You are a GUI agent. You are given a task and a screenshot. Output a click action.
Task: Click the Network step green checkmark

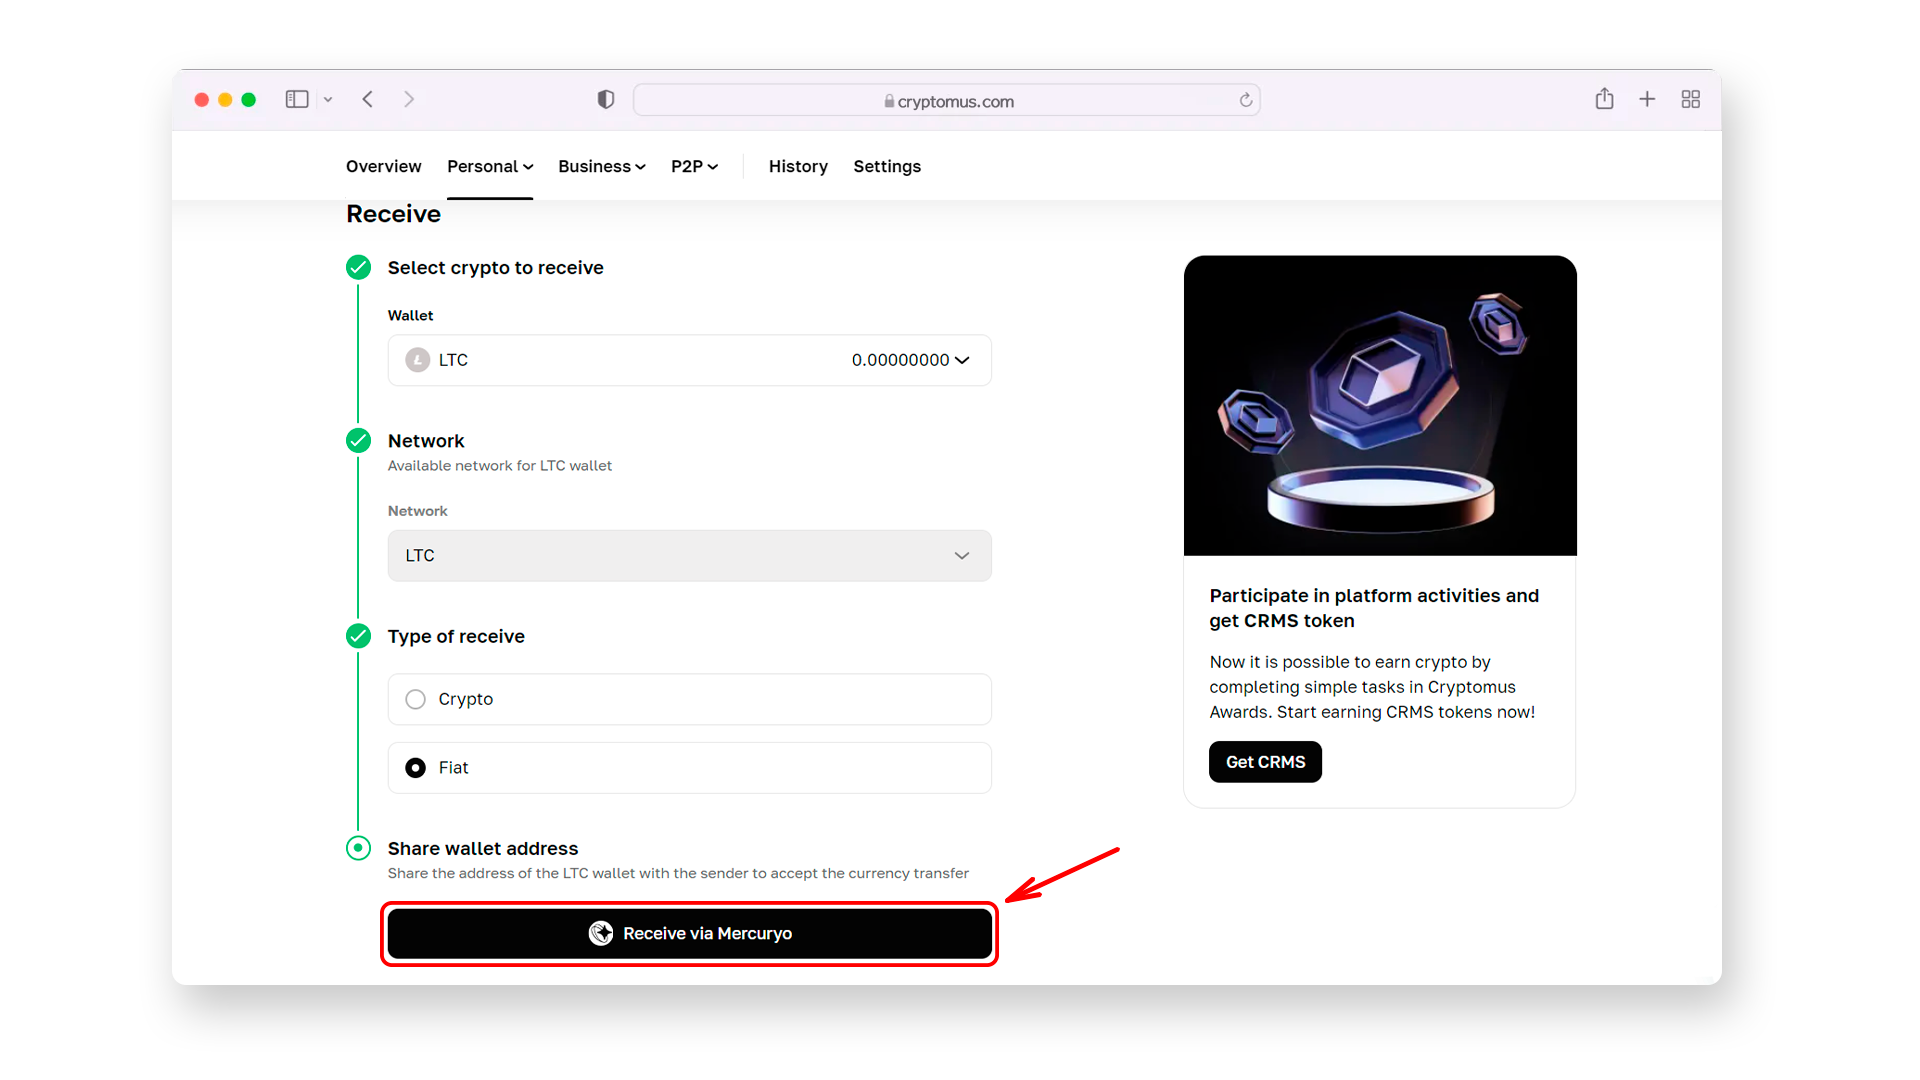point(358,440)
